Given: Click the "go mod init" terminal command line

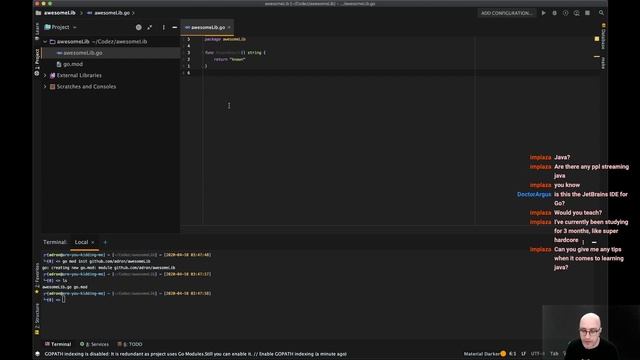Looking at the screenshot, I should (97, 261).
